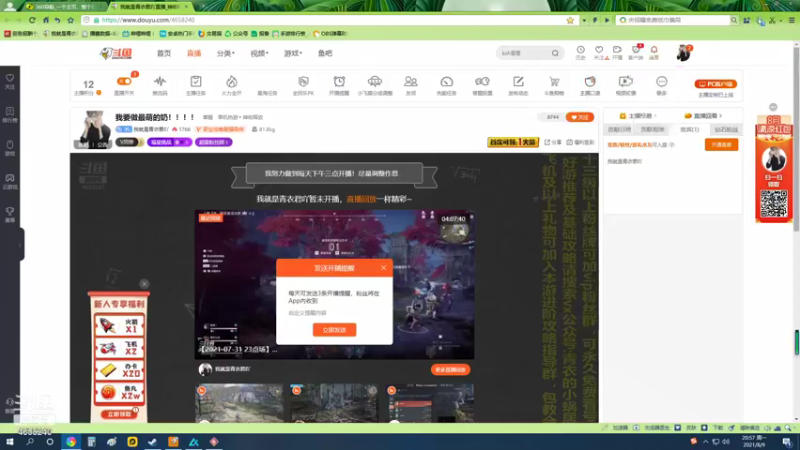Expand the collapsed left sidebar handle
800x450 pixels.
[21, 245]
